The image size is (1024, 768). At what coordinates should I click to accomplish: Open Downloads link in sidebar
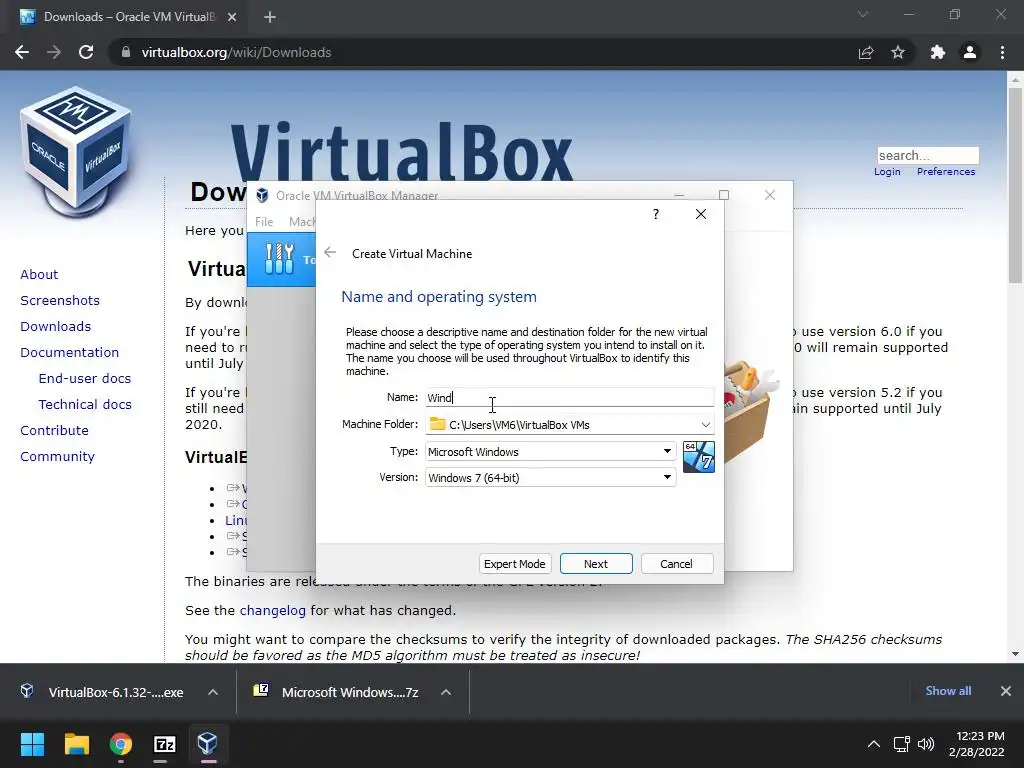pos(56,326)
